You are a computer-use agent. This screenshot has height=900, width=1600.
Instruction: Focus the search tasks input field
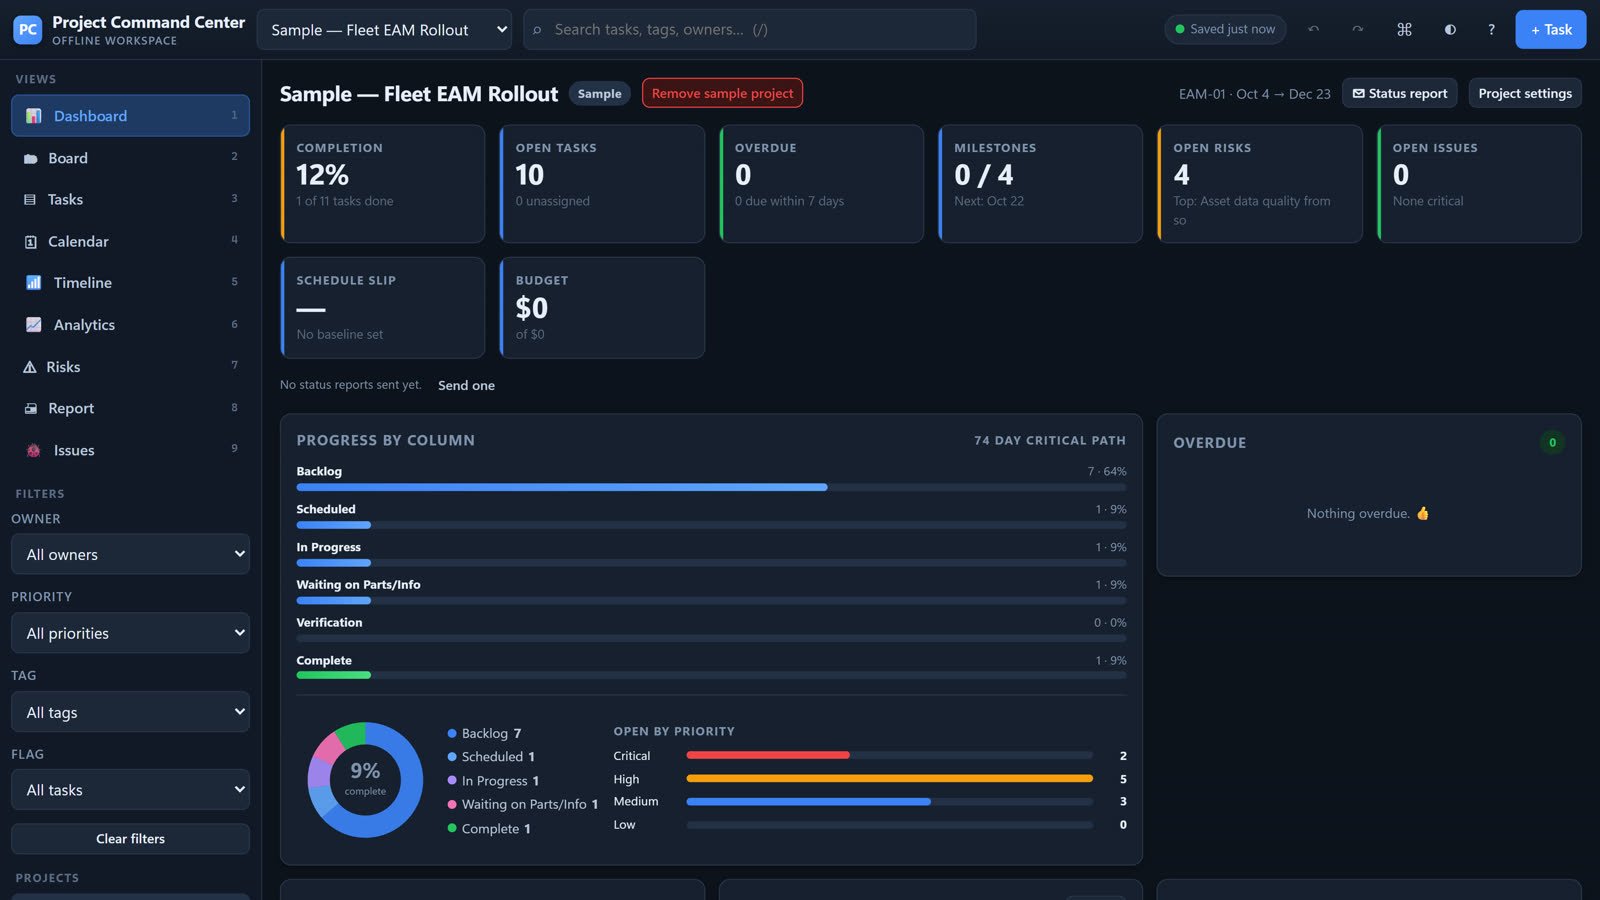point(750,30)
